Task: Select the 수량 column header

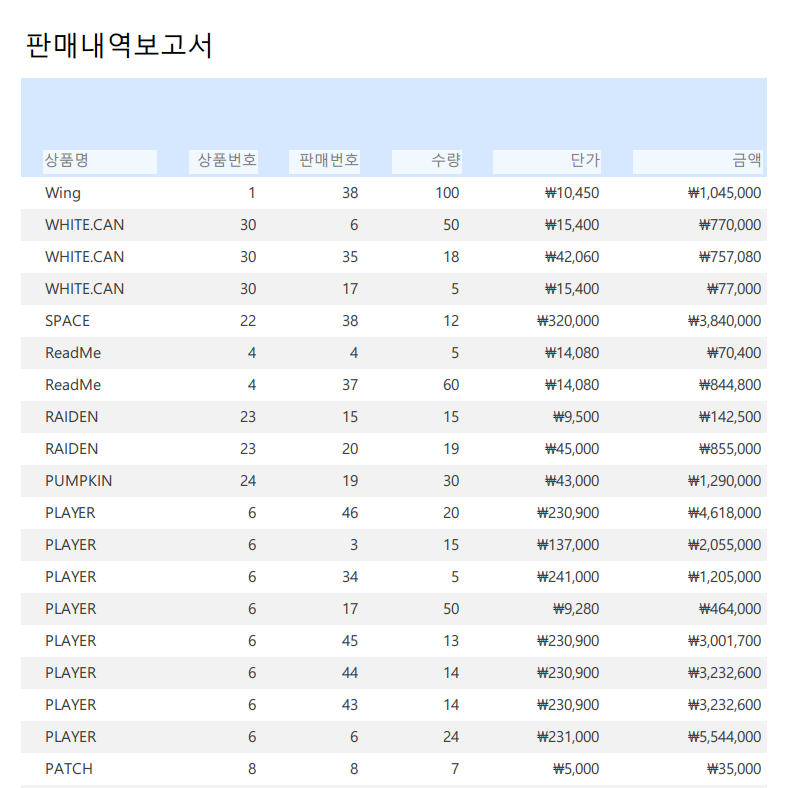Action: 427,161
